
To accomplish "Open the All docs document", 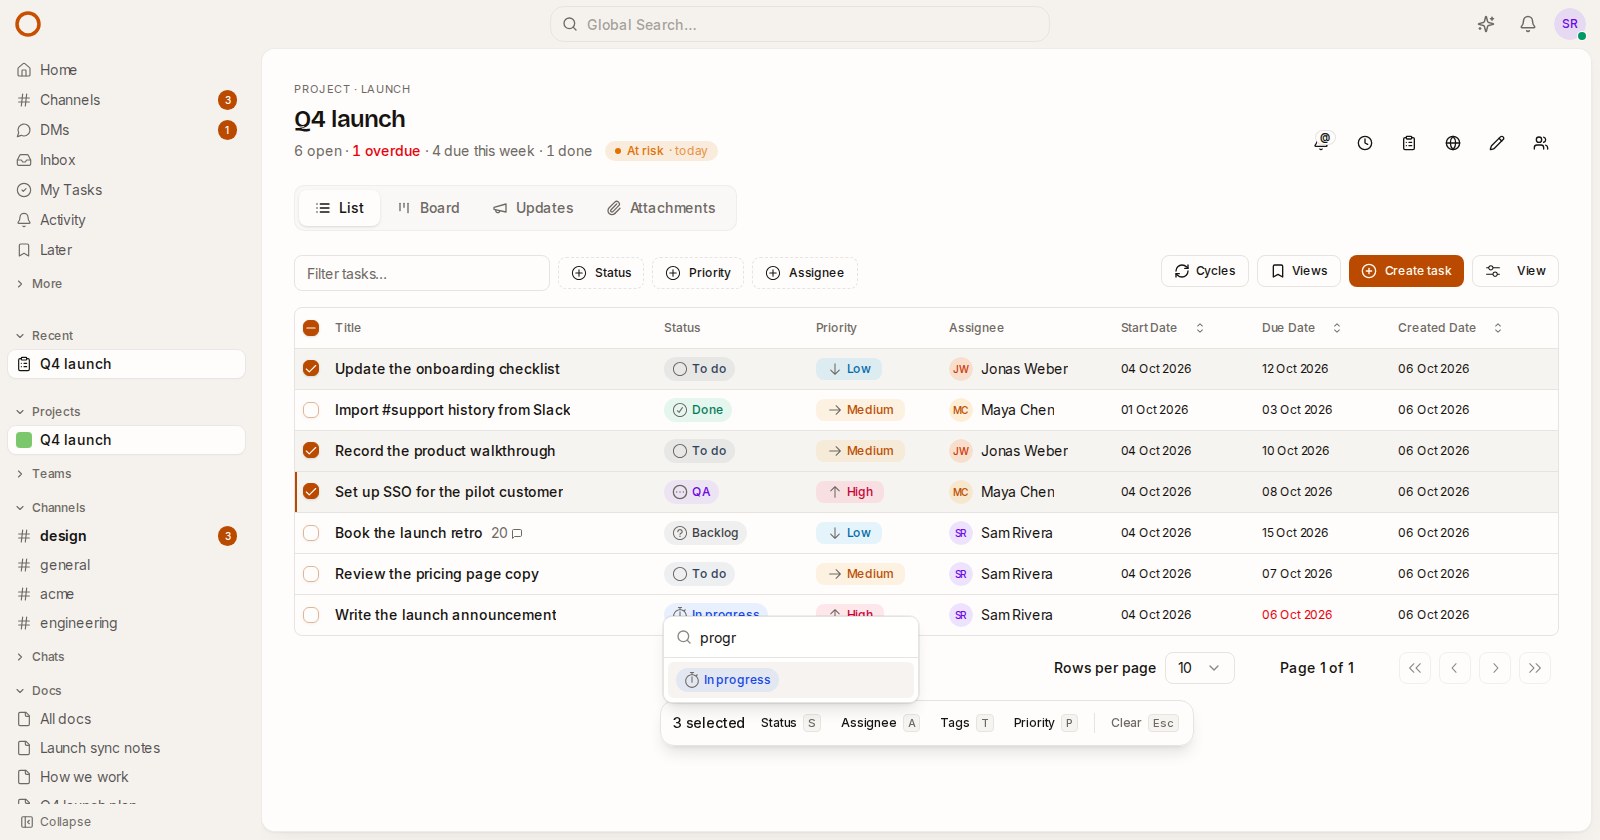I will click(x=126, y=719).
